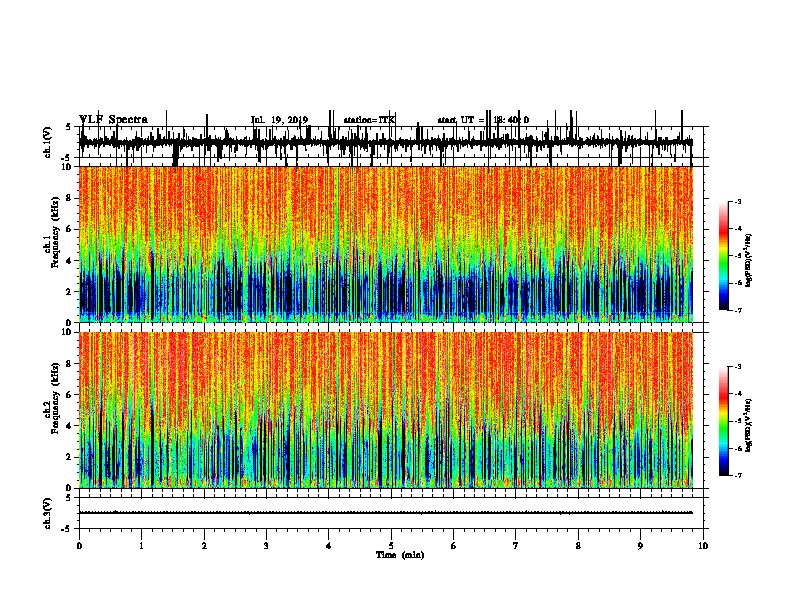Select the ch.2 frequency axis "4" tick label

click(x=69, y=426)
